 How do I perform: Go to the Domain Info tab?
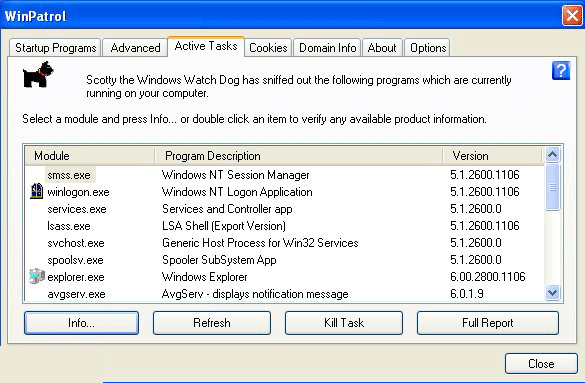pos(327,48)
